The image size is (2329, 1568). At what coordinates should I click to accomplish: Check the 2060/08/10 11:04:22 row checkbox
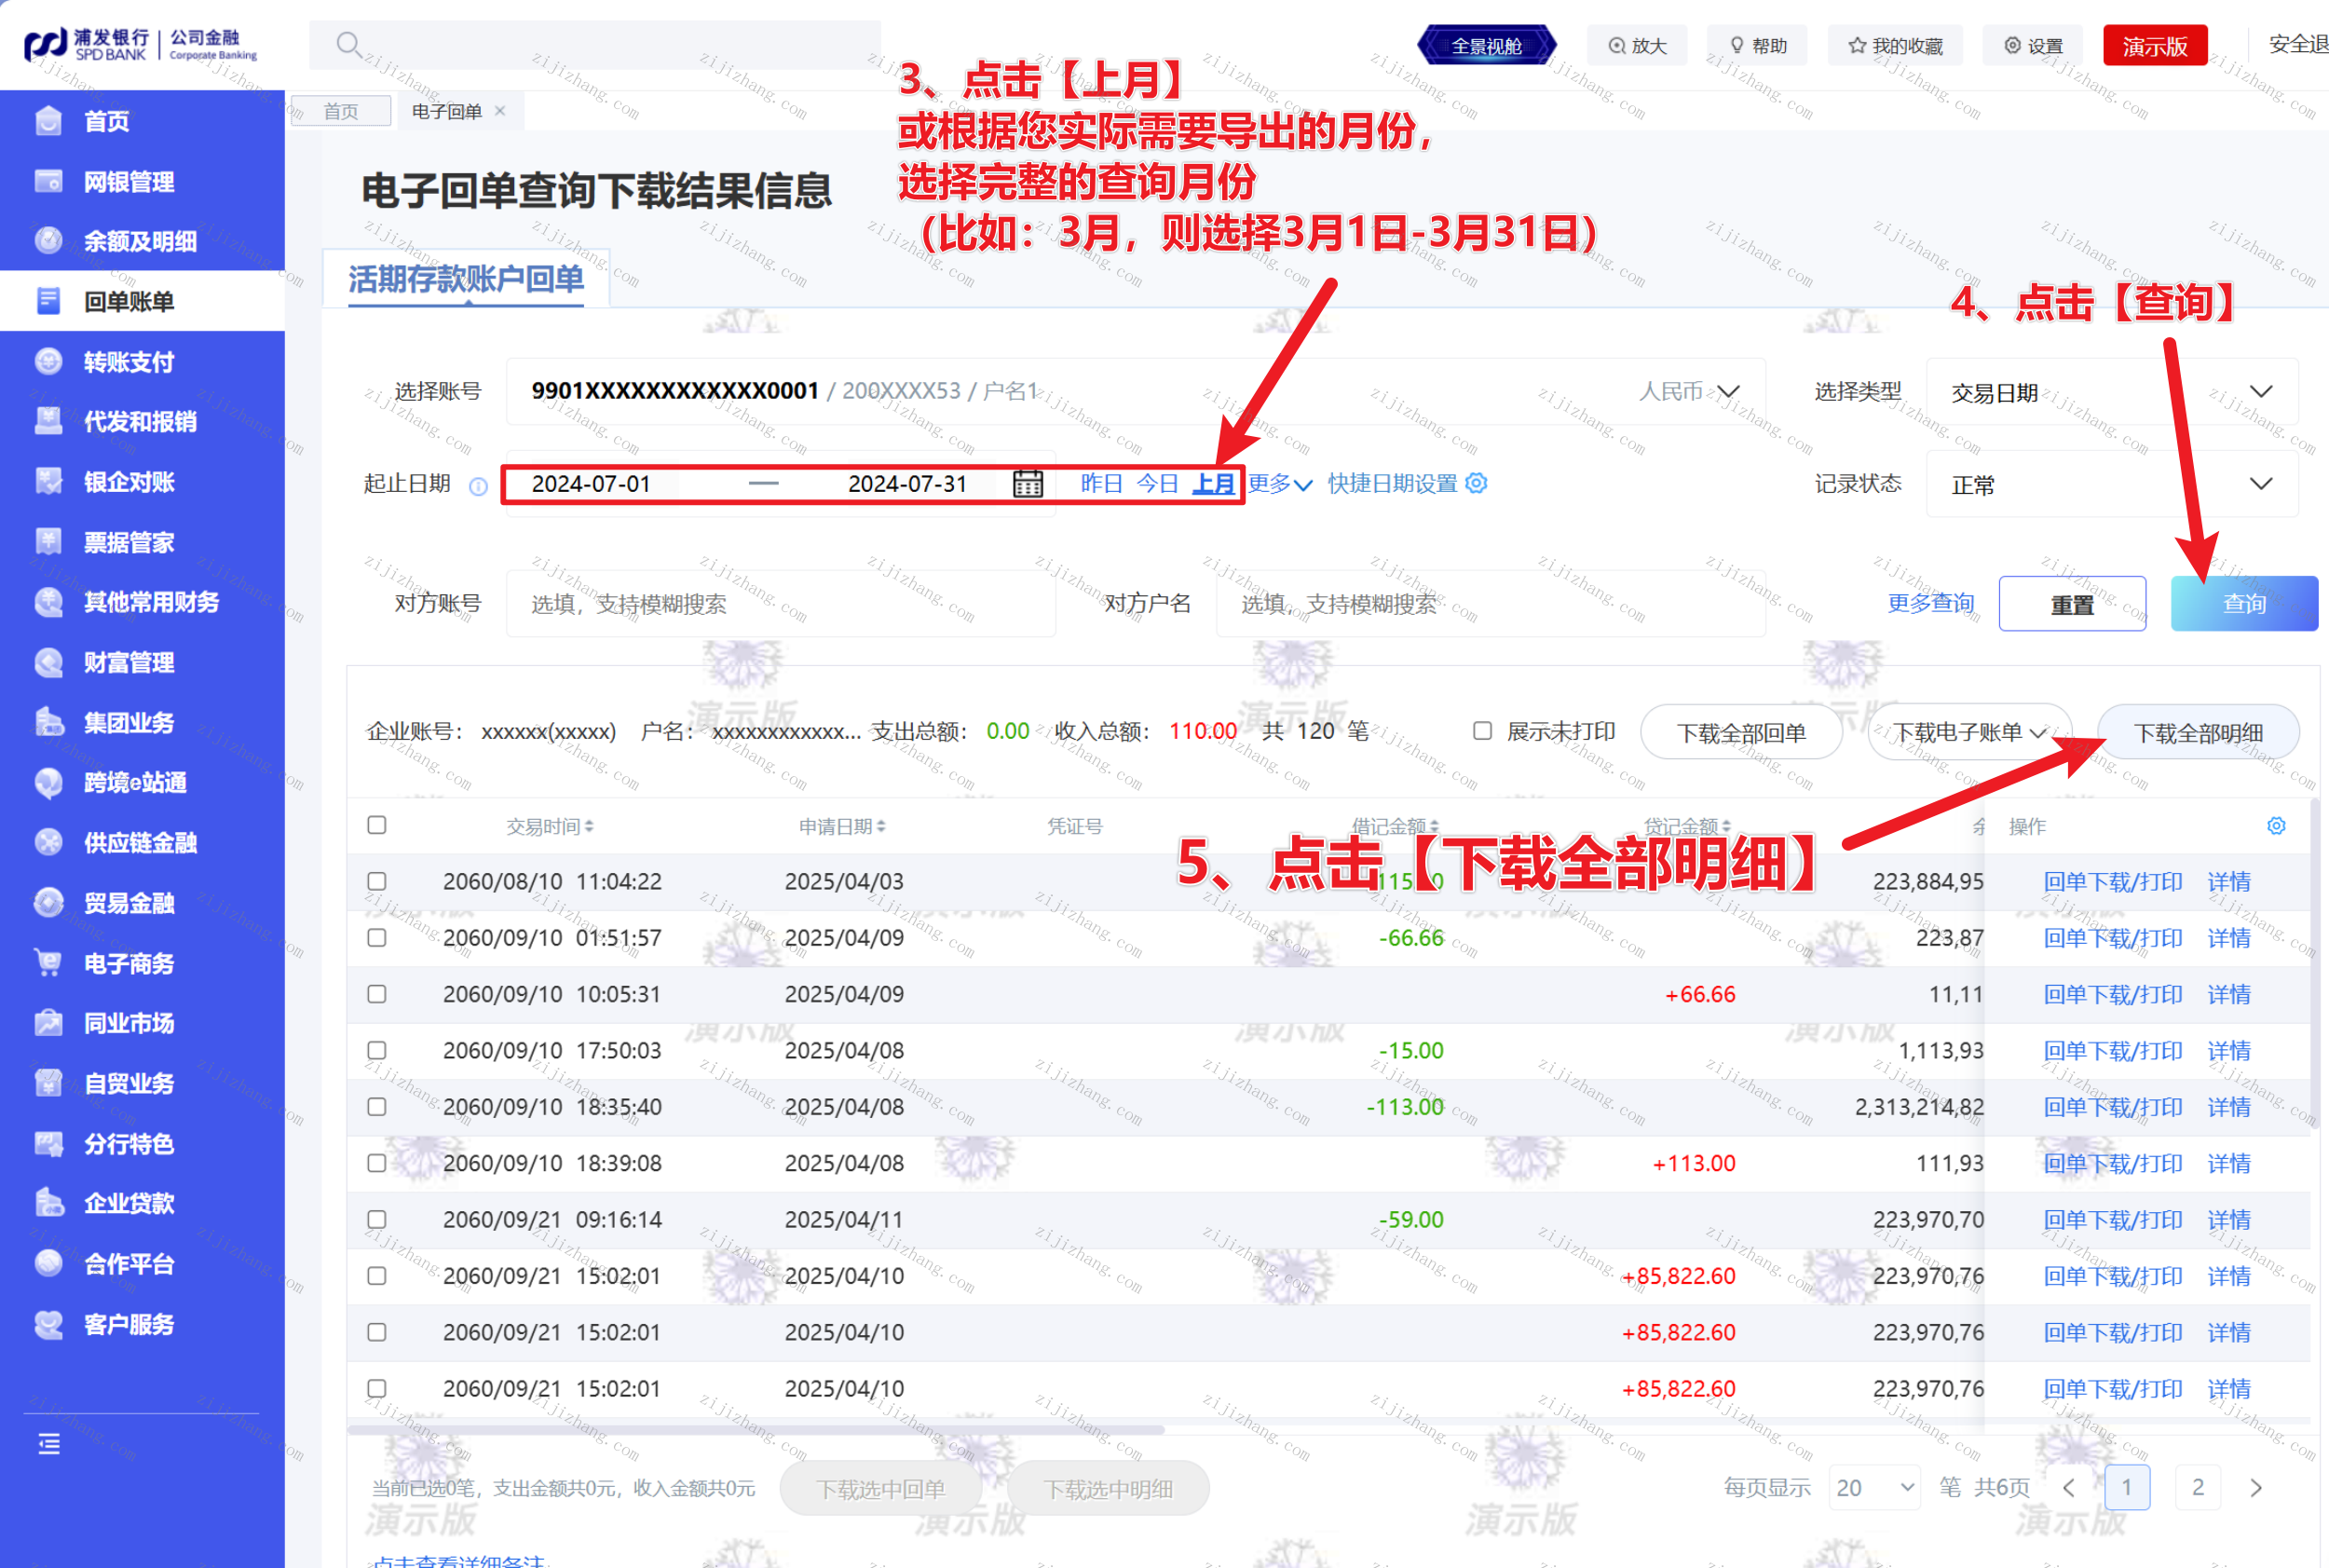[x=377, y=881]
